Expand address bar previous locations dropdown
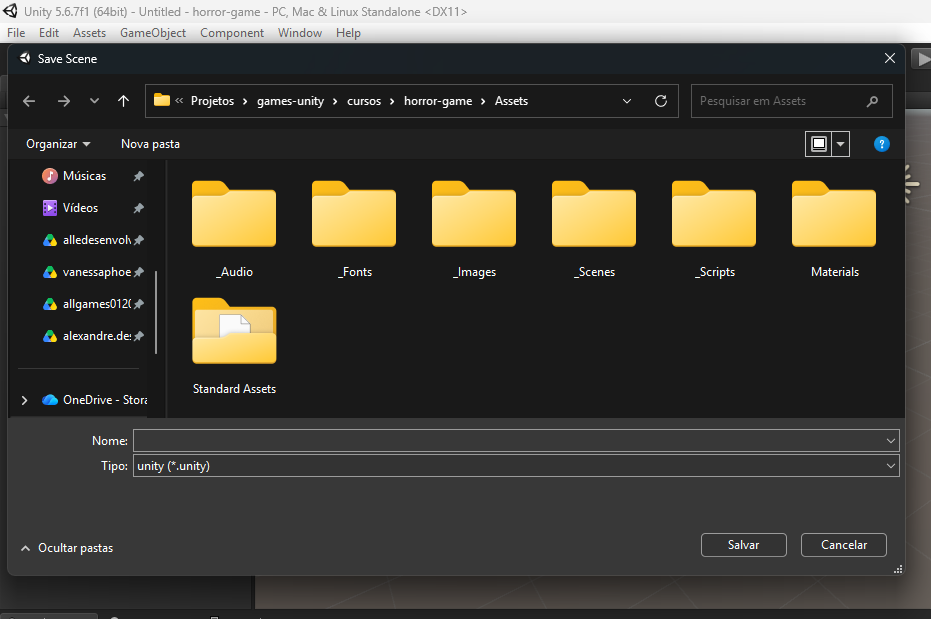The image size is (931, 619). click(x=627, y=101)
